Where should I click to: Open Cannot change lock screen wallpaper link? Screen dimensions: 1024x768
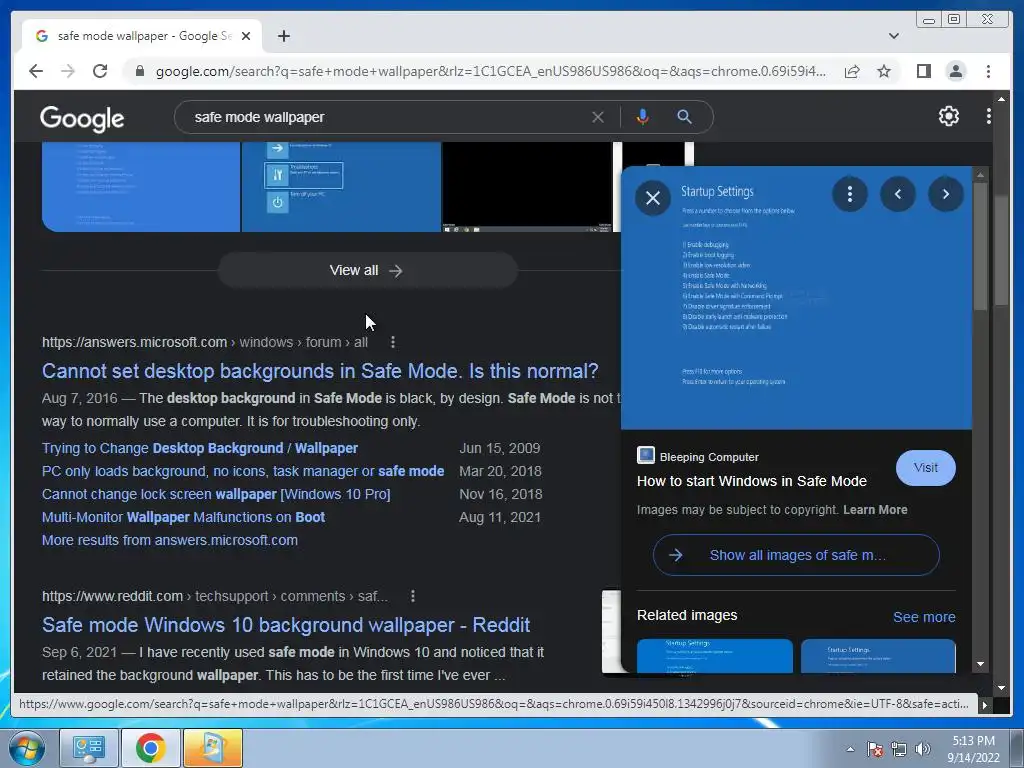(216, 494)
